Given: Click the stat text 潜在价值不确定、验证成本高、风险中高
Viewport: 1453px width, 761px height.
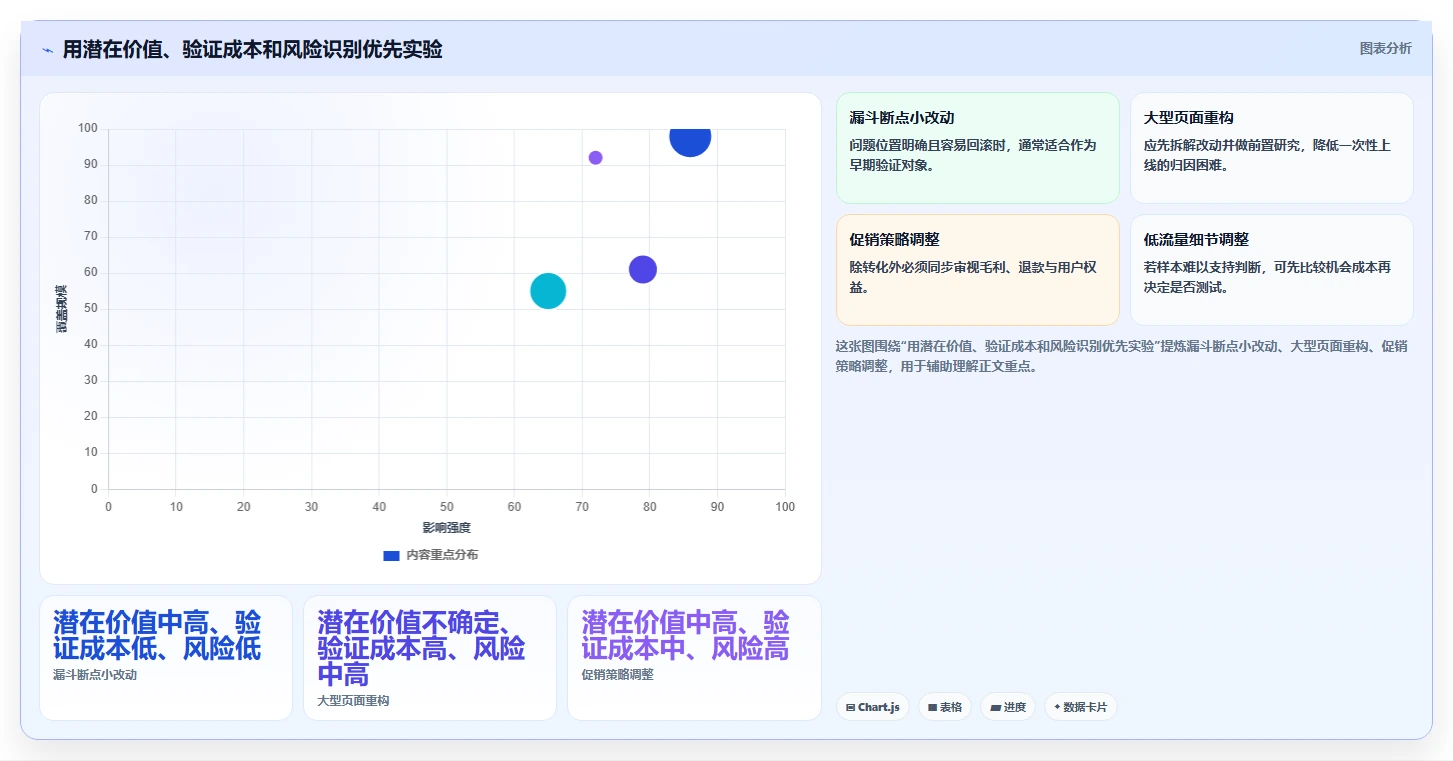Looking at the screenshot, I should tap(421, 648).
